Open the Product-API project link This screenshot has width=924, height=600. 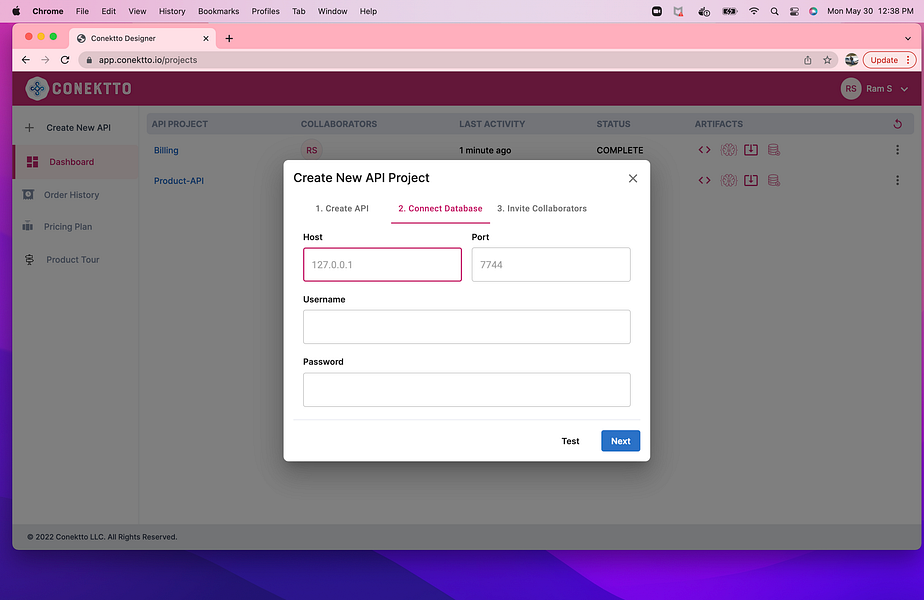tap(179, 181)
